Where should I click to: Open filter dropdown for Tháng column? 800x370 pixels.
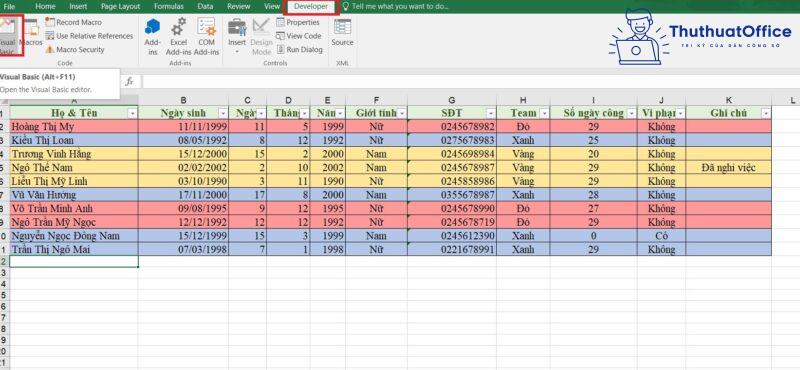305,113
